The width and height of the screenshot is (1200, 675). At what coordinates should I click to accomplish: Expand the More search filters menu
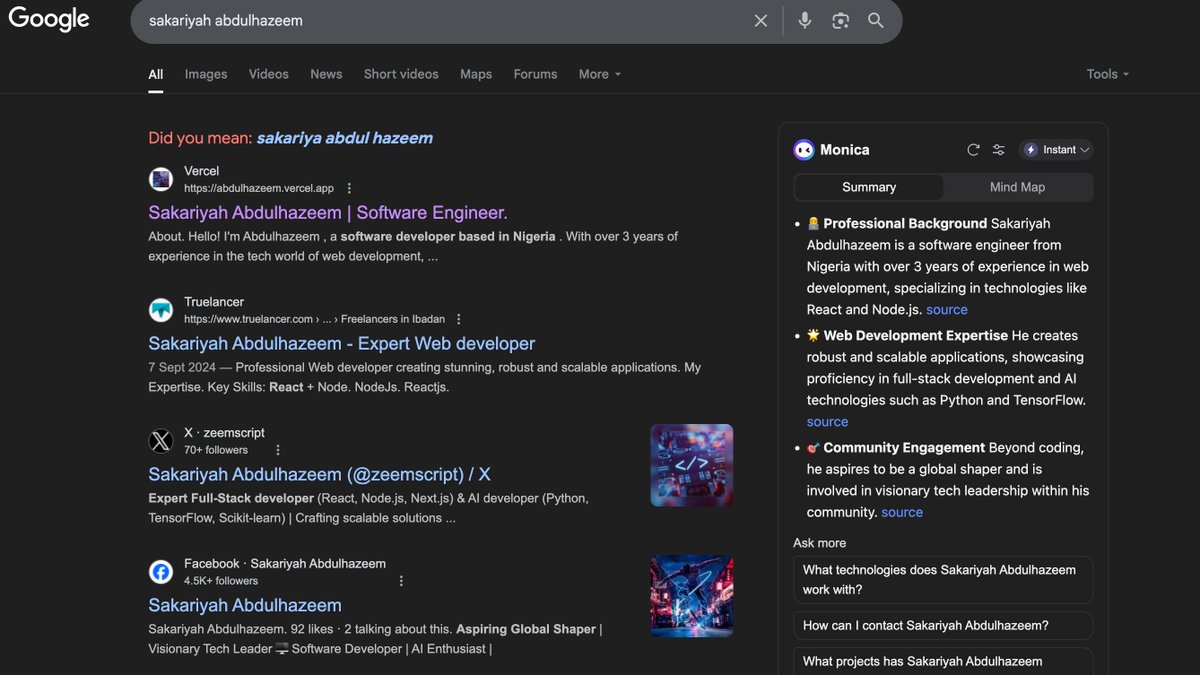pyautogui.click(x=600, y=74)
